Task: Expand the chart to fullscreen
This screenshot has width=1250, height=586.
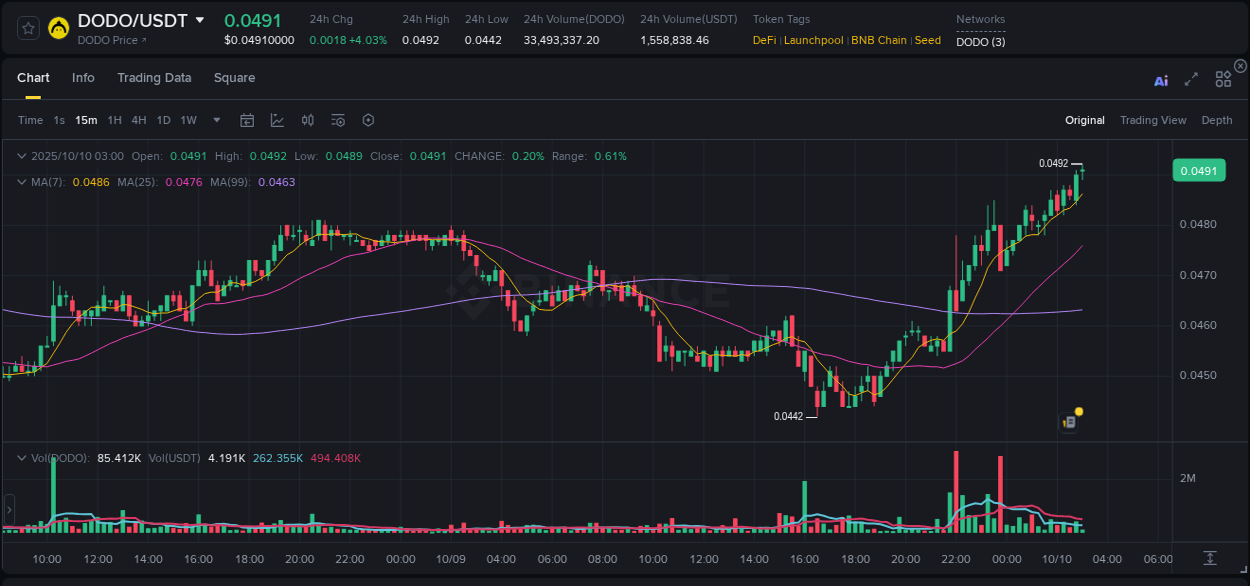Action: pyautogui.click(x=1191, y=81)
